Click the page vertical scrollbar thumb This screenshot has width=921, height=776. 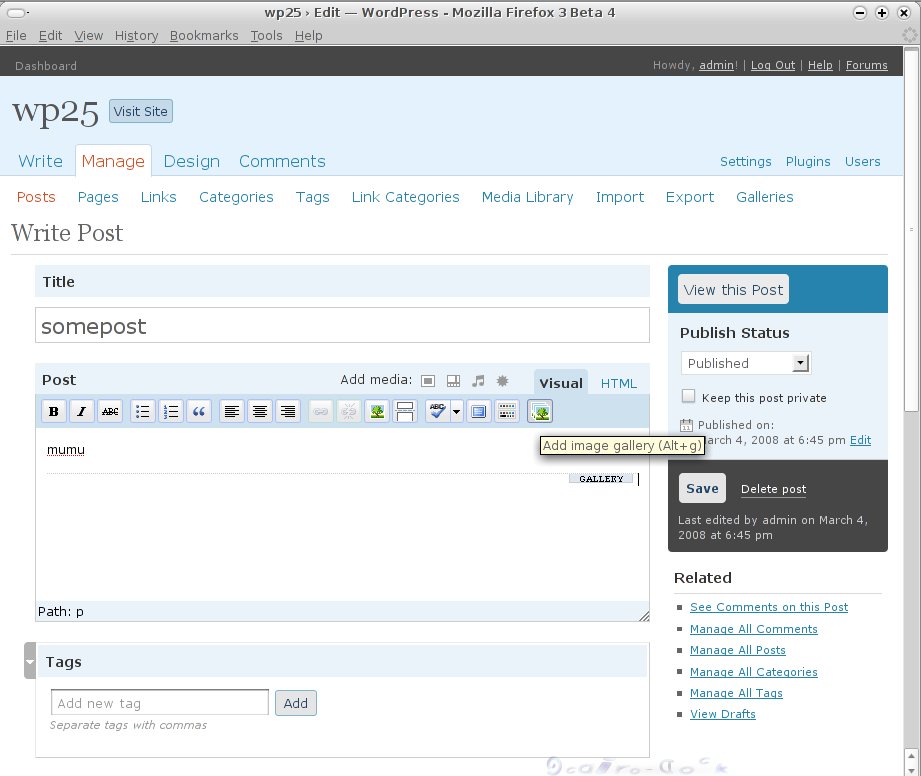point(911,229)
